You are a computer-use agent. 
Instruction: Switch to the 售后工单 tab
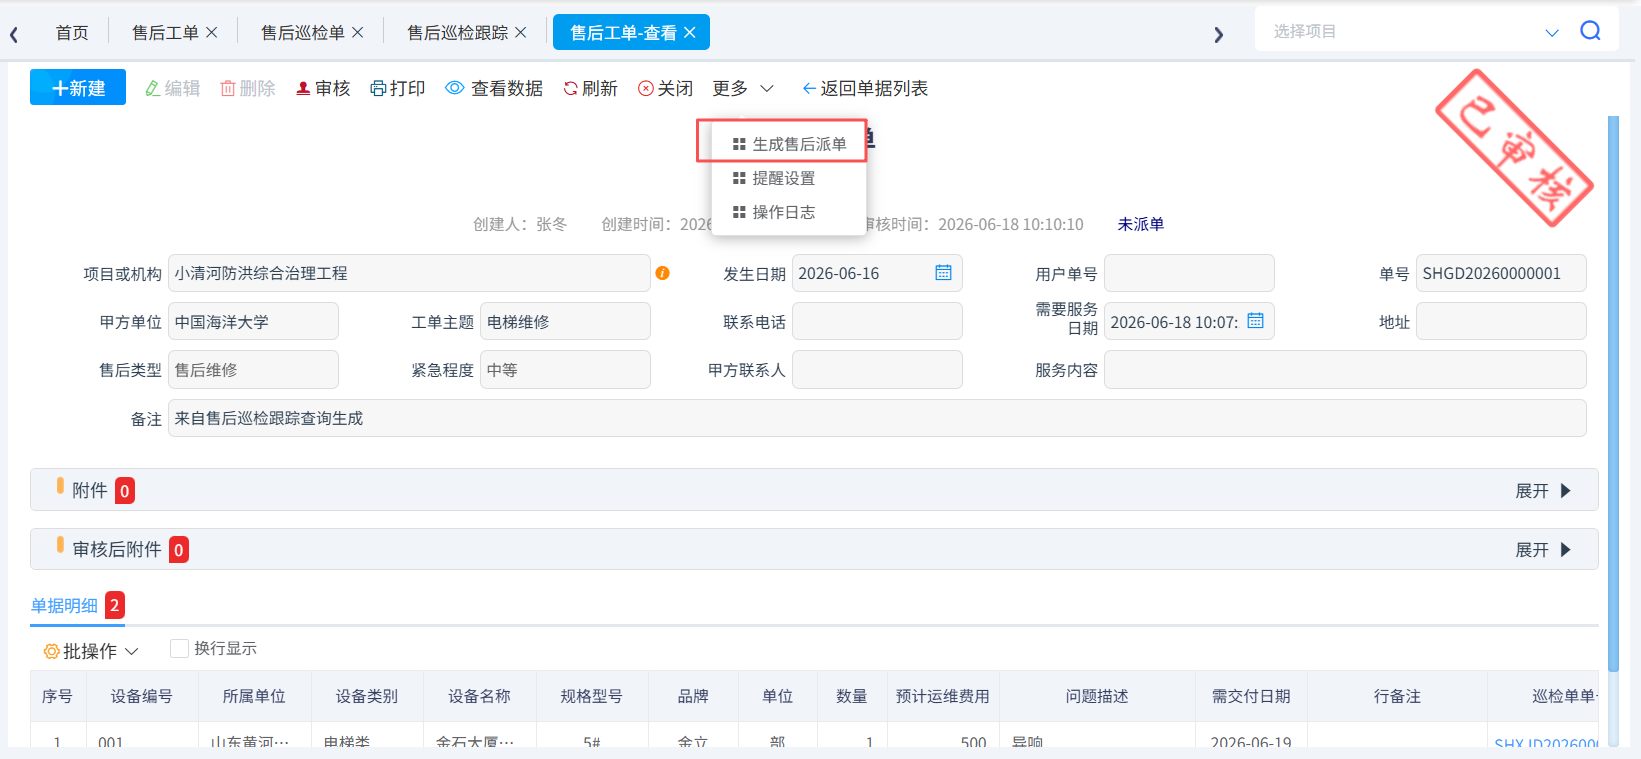(166, 33)
